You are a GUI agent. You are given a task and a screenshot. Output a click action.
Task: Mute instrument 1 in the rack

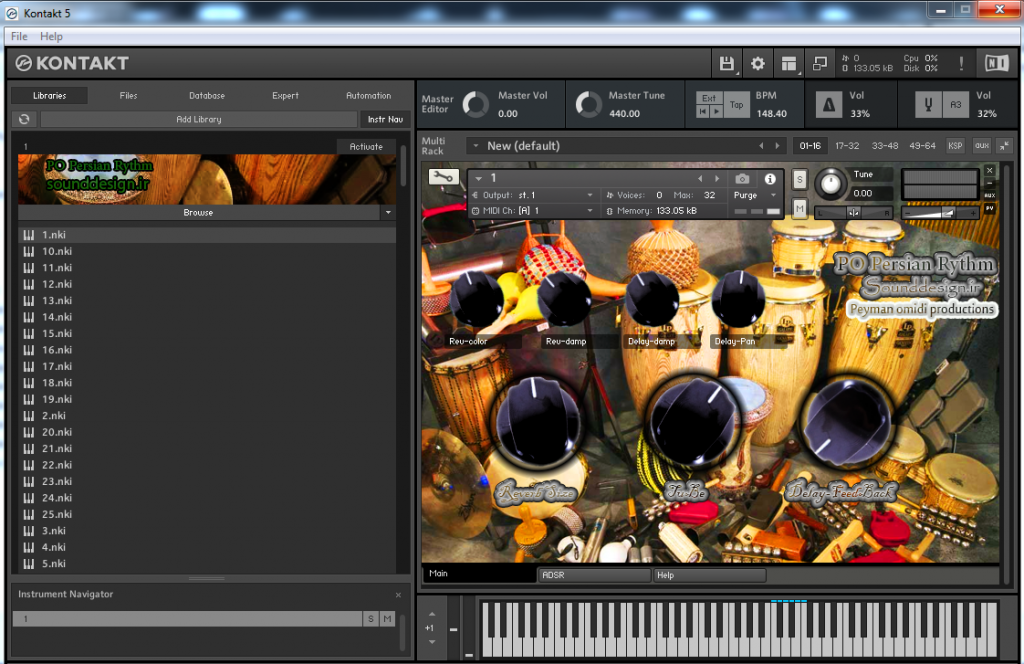(799, 208)
